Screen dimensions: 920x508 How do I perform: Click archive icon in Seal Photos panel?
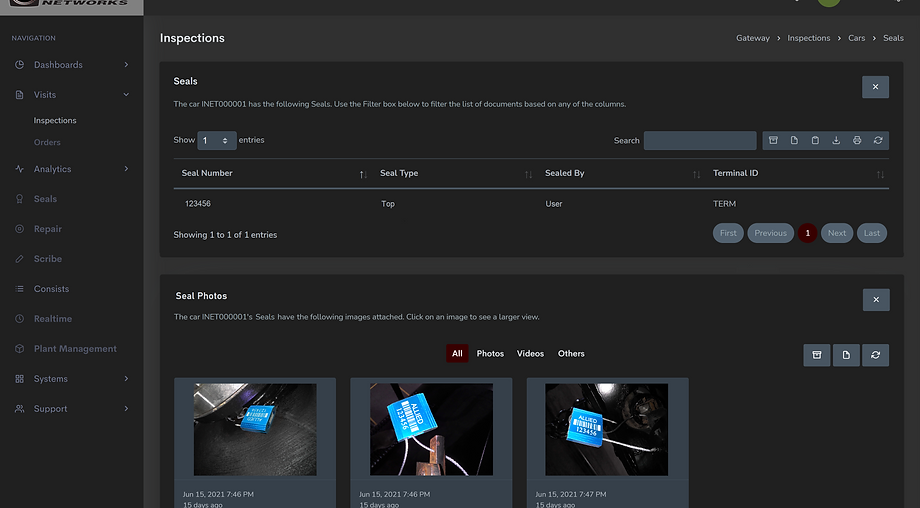(x=817, y=355)
